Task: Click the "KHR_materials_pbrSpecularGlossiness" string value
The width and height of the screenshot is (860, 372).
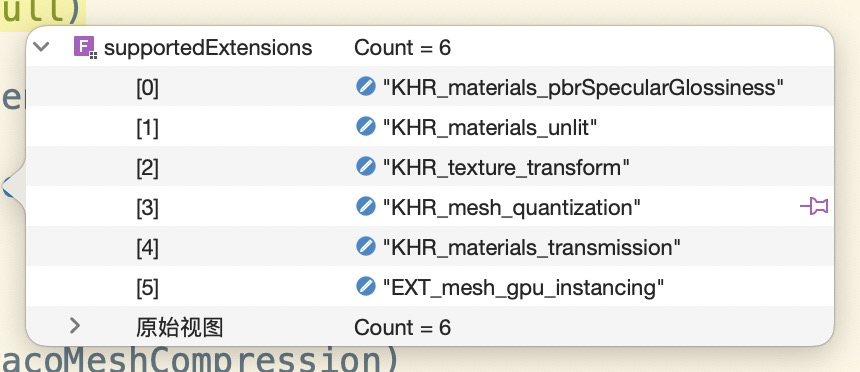Action: [583, 87]
